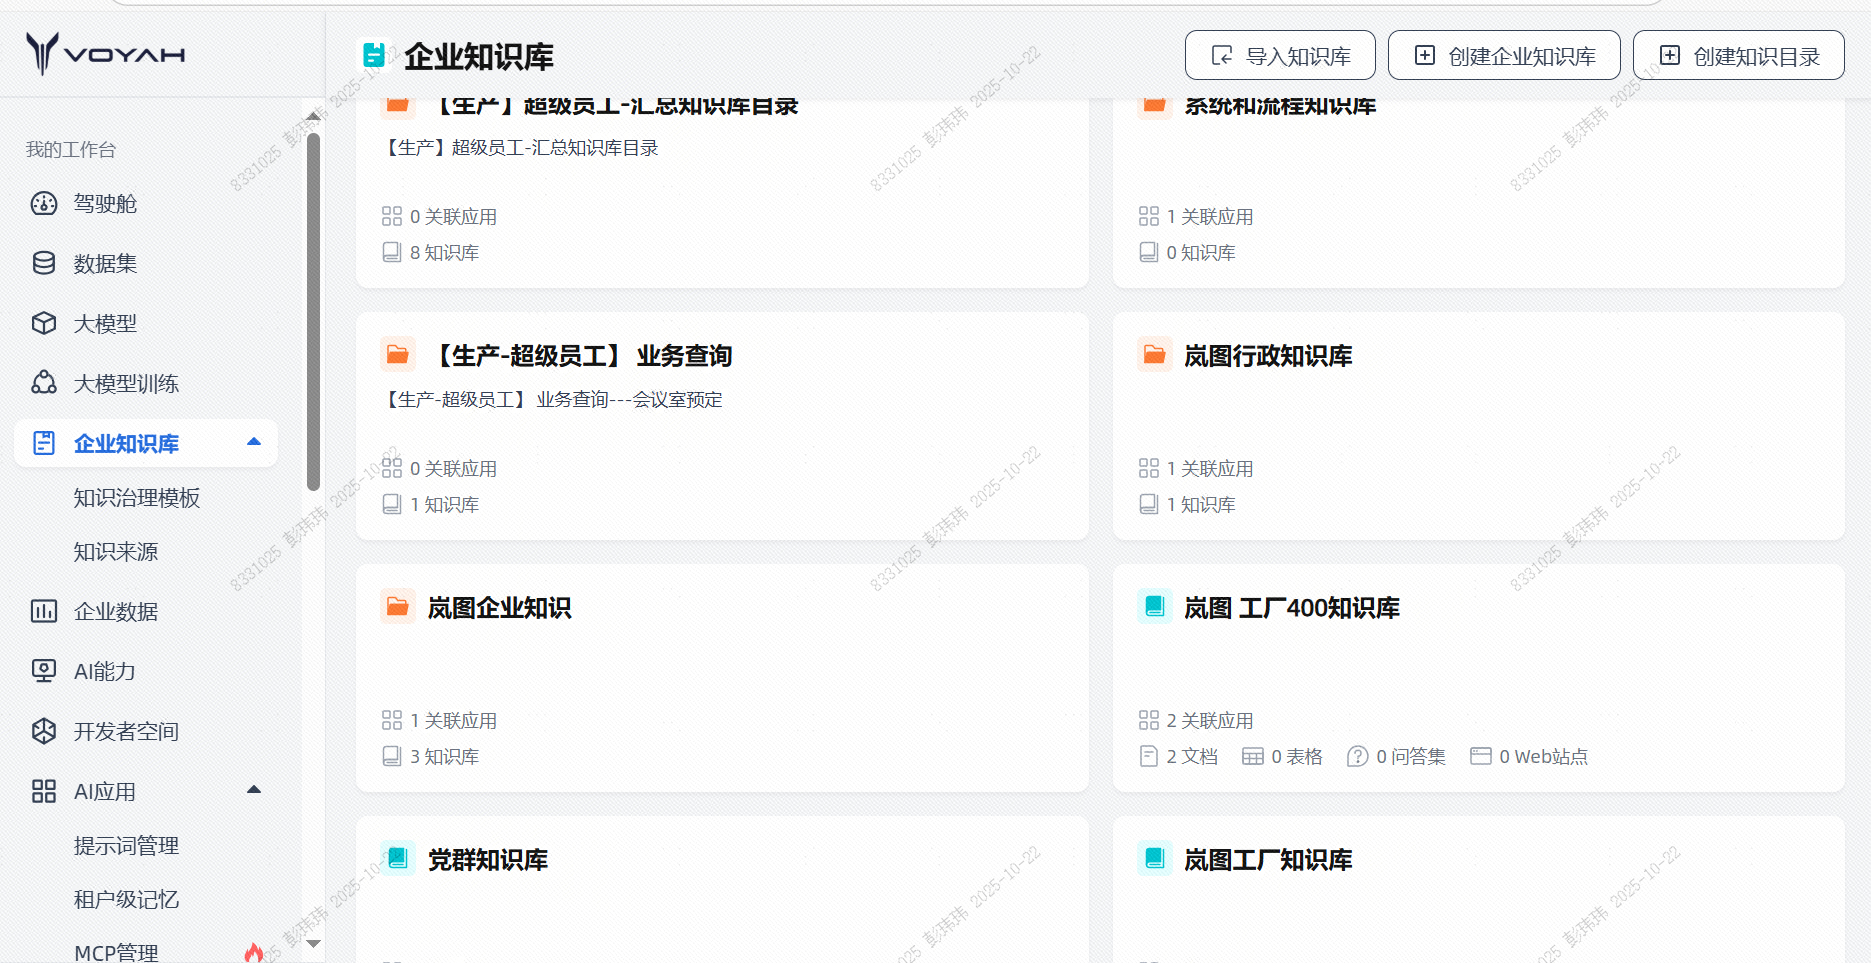Collapse the AI应用 sidebar section

point(254,791)
